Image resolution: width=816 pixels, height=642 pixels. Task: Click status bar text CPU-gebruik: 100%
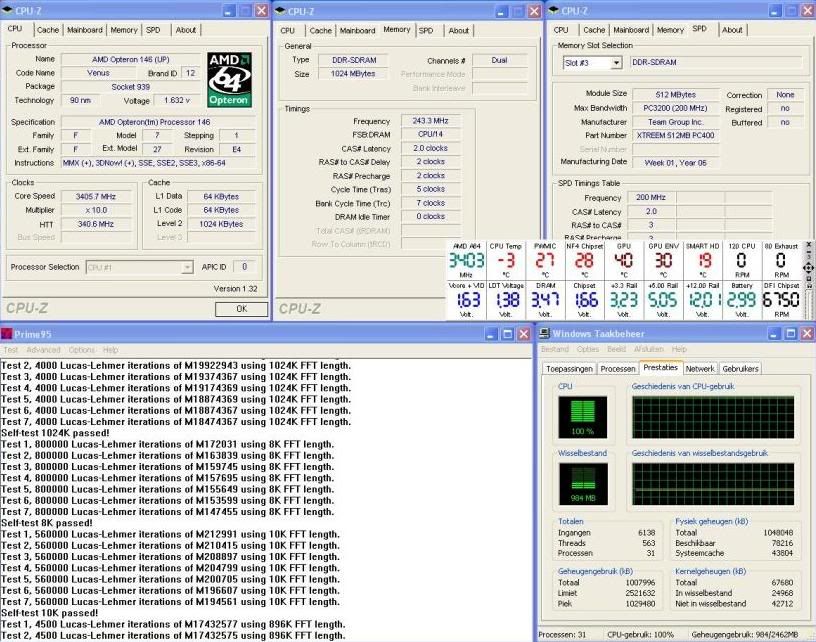[x=640, y=635]
